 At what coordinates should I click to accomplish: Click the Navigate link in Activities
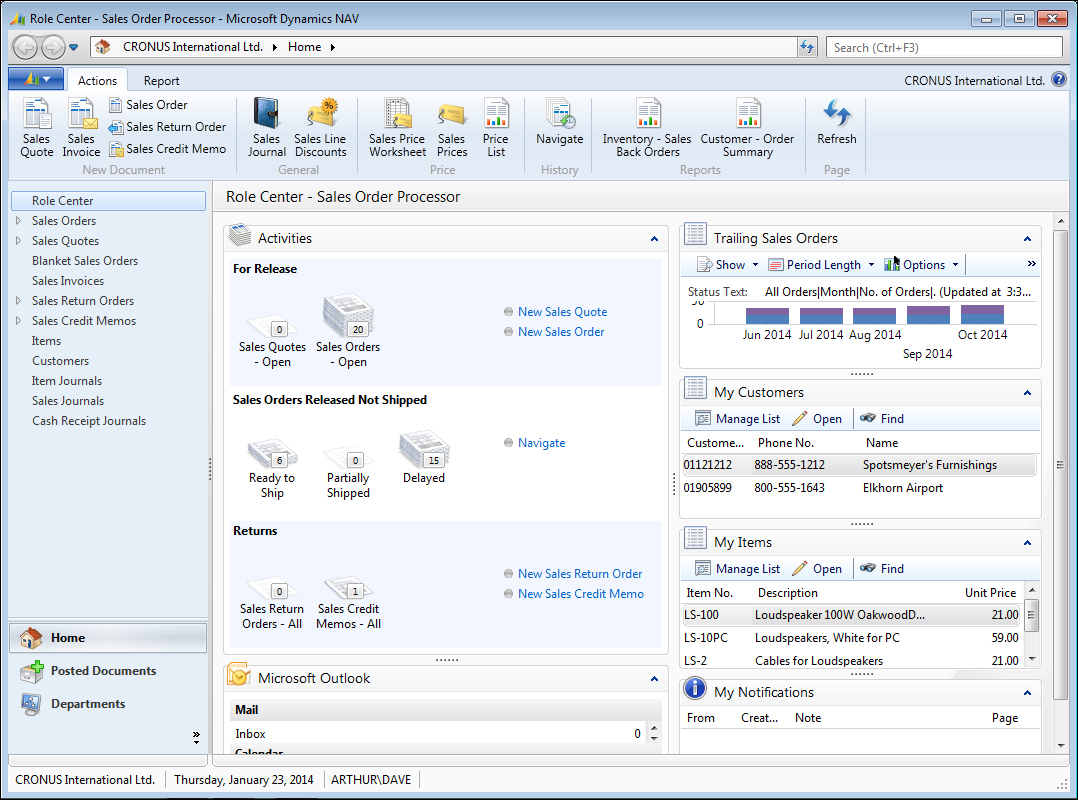click(x=542, y=443)
